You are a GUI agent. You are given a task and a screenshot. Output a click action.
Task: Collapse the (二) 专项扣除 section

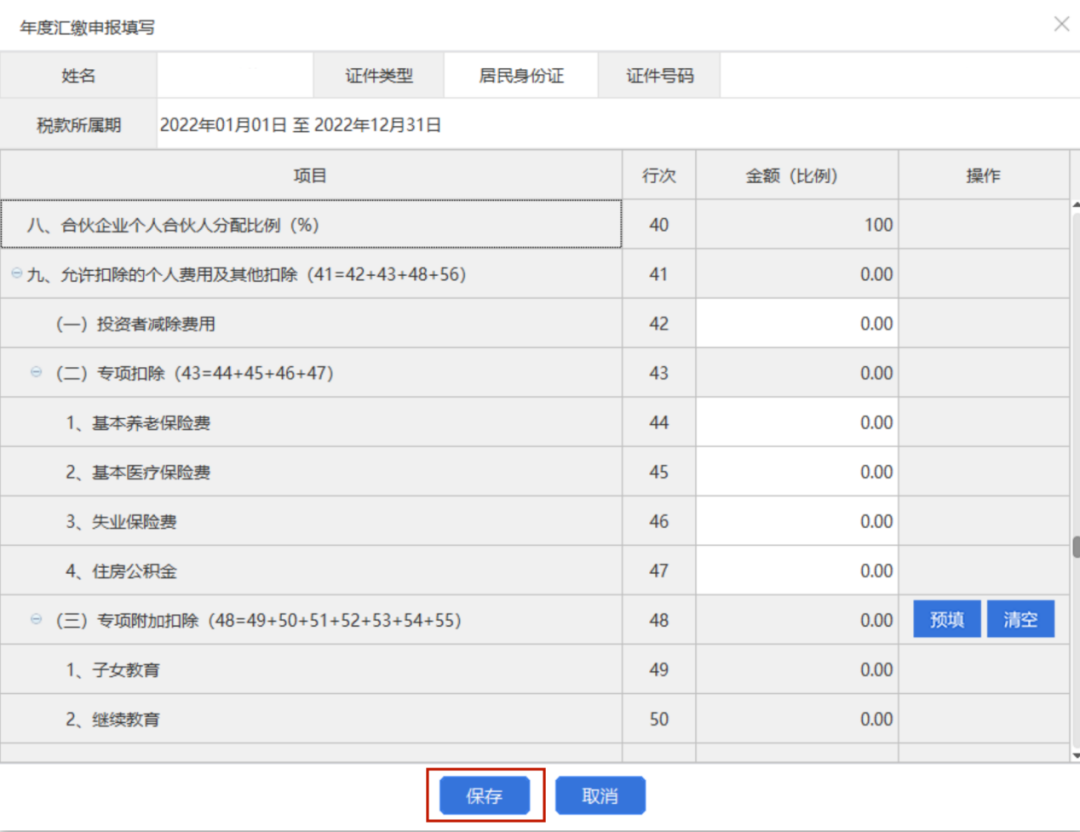pos(37,372)
